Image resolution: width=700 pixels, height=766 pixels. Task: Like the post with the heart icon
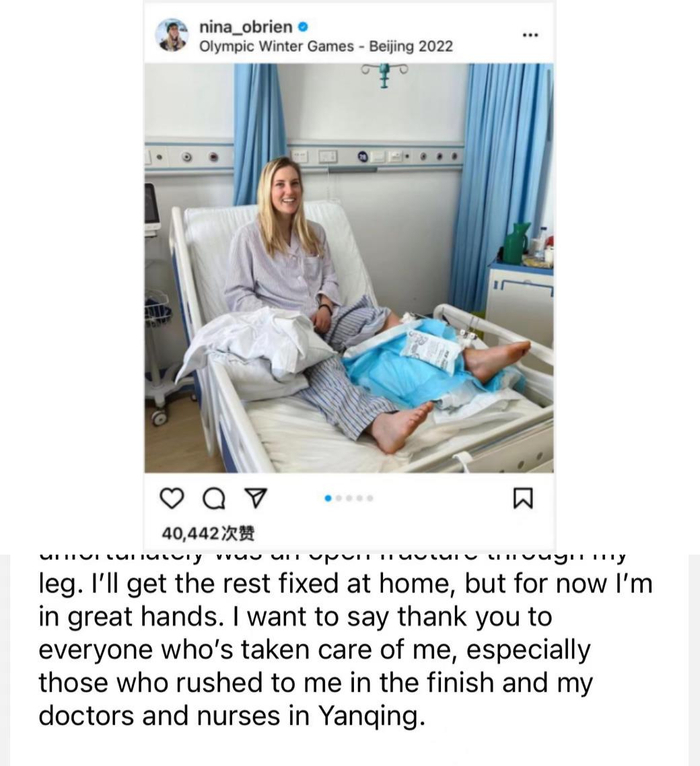pos(172,499)
